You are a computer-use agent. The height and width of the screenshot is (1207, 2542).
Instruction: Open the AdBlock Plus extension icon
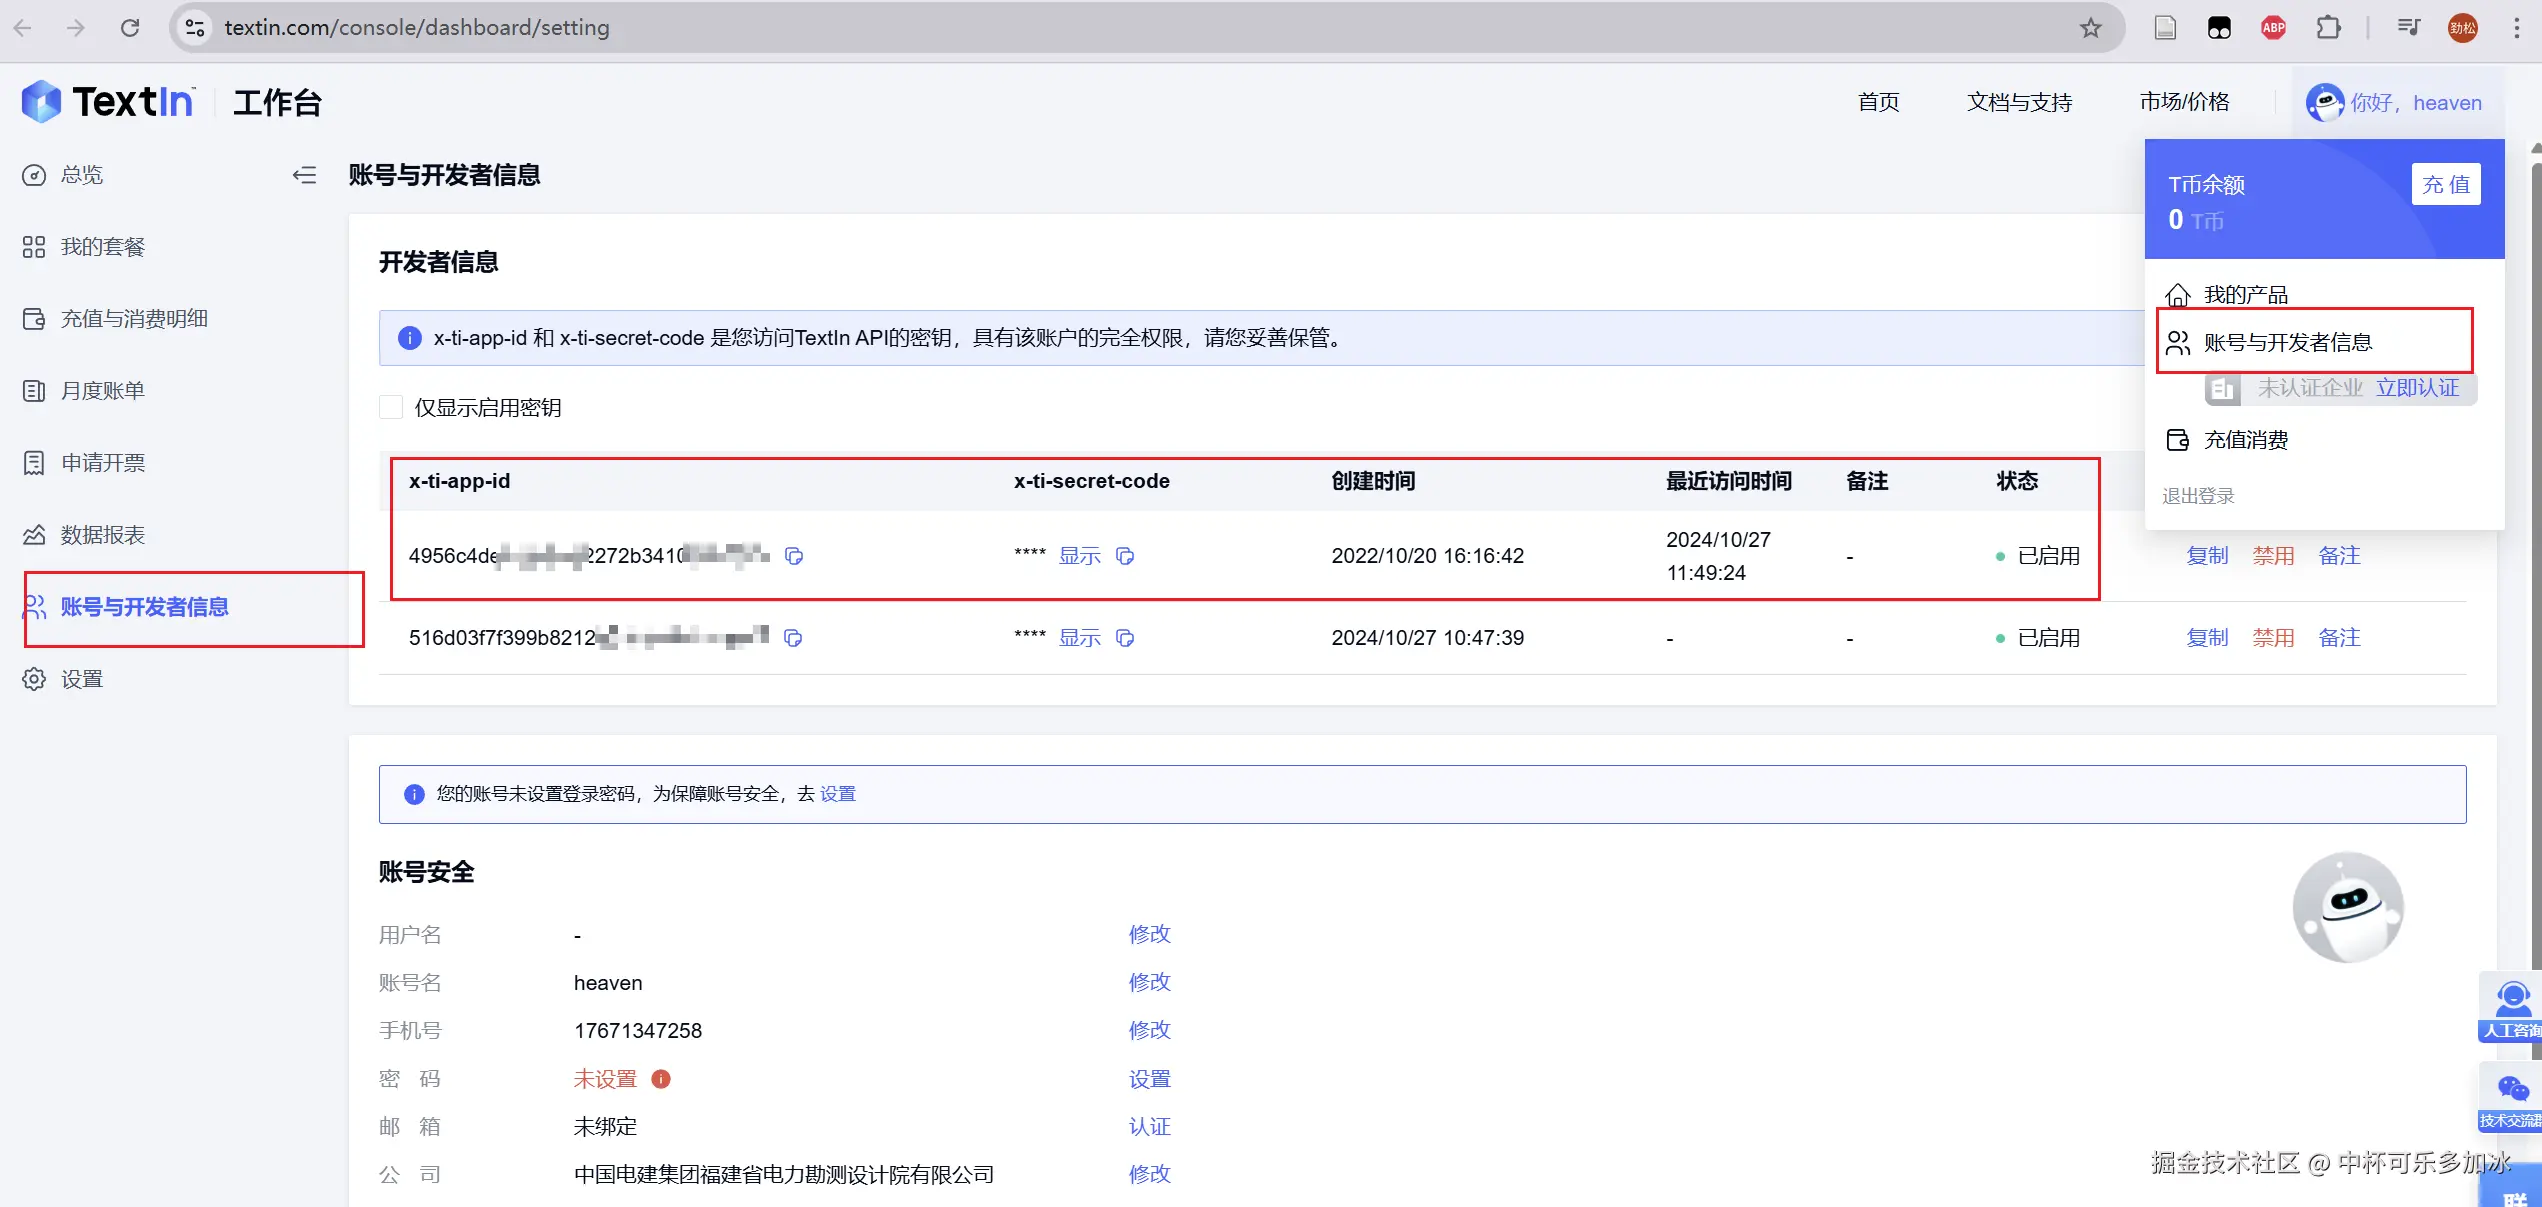pos(2273,28)
